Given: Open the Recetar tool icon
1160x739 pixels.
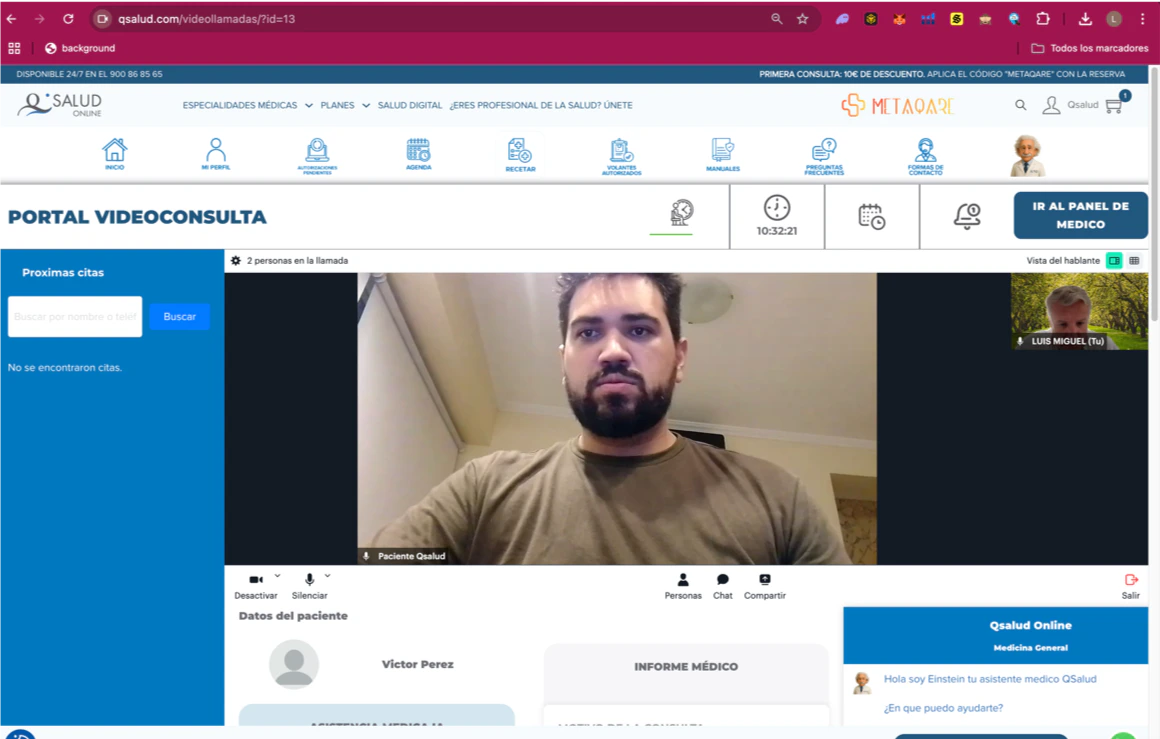Looking at the screenshot, I should [520, 152].
